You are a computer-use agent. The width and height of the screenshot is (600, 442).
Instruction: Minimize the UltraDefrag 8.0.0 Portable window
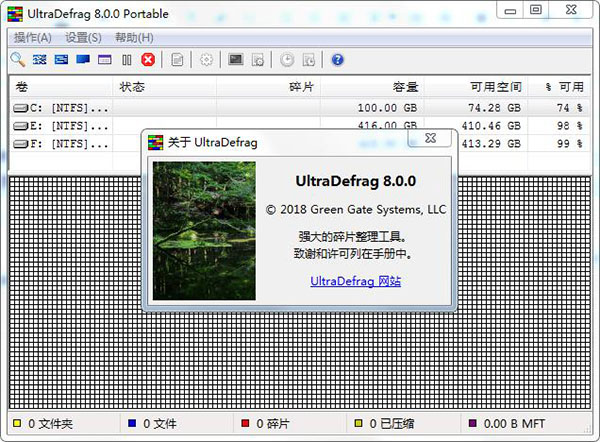pyautogui.click(x=510, y=10)
